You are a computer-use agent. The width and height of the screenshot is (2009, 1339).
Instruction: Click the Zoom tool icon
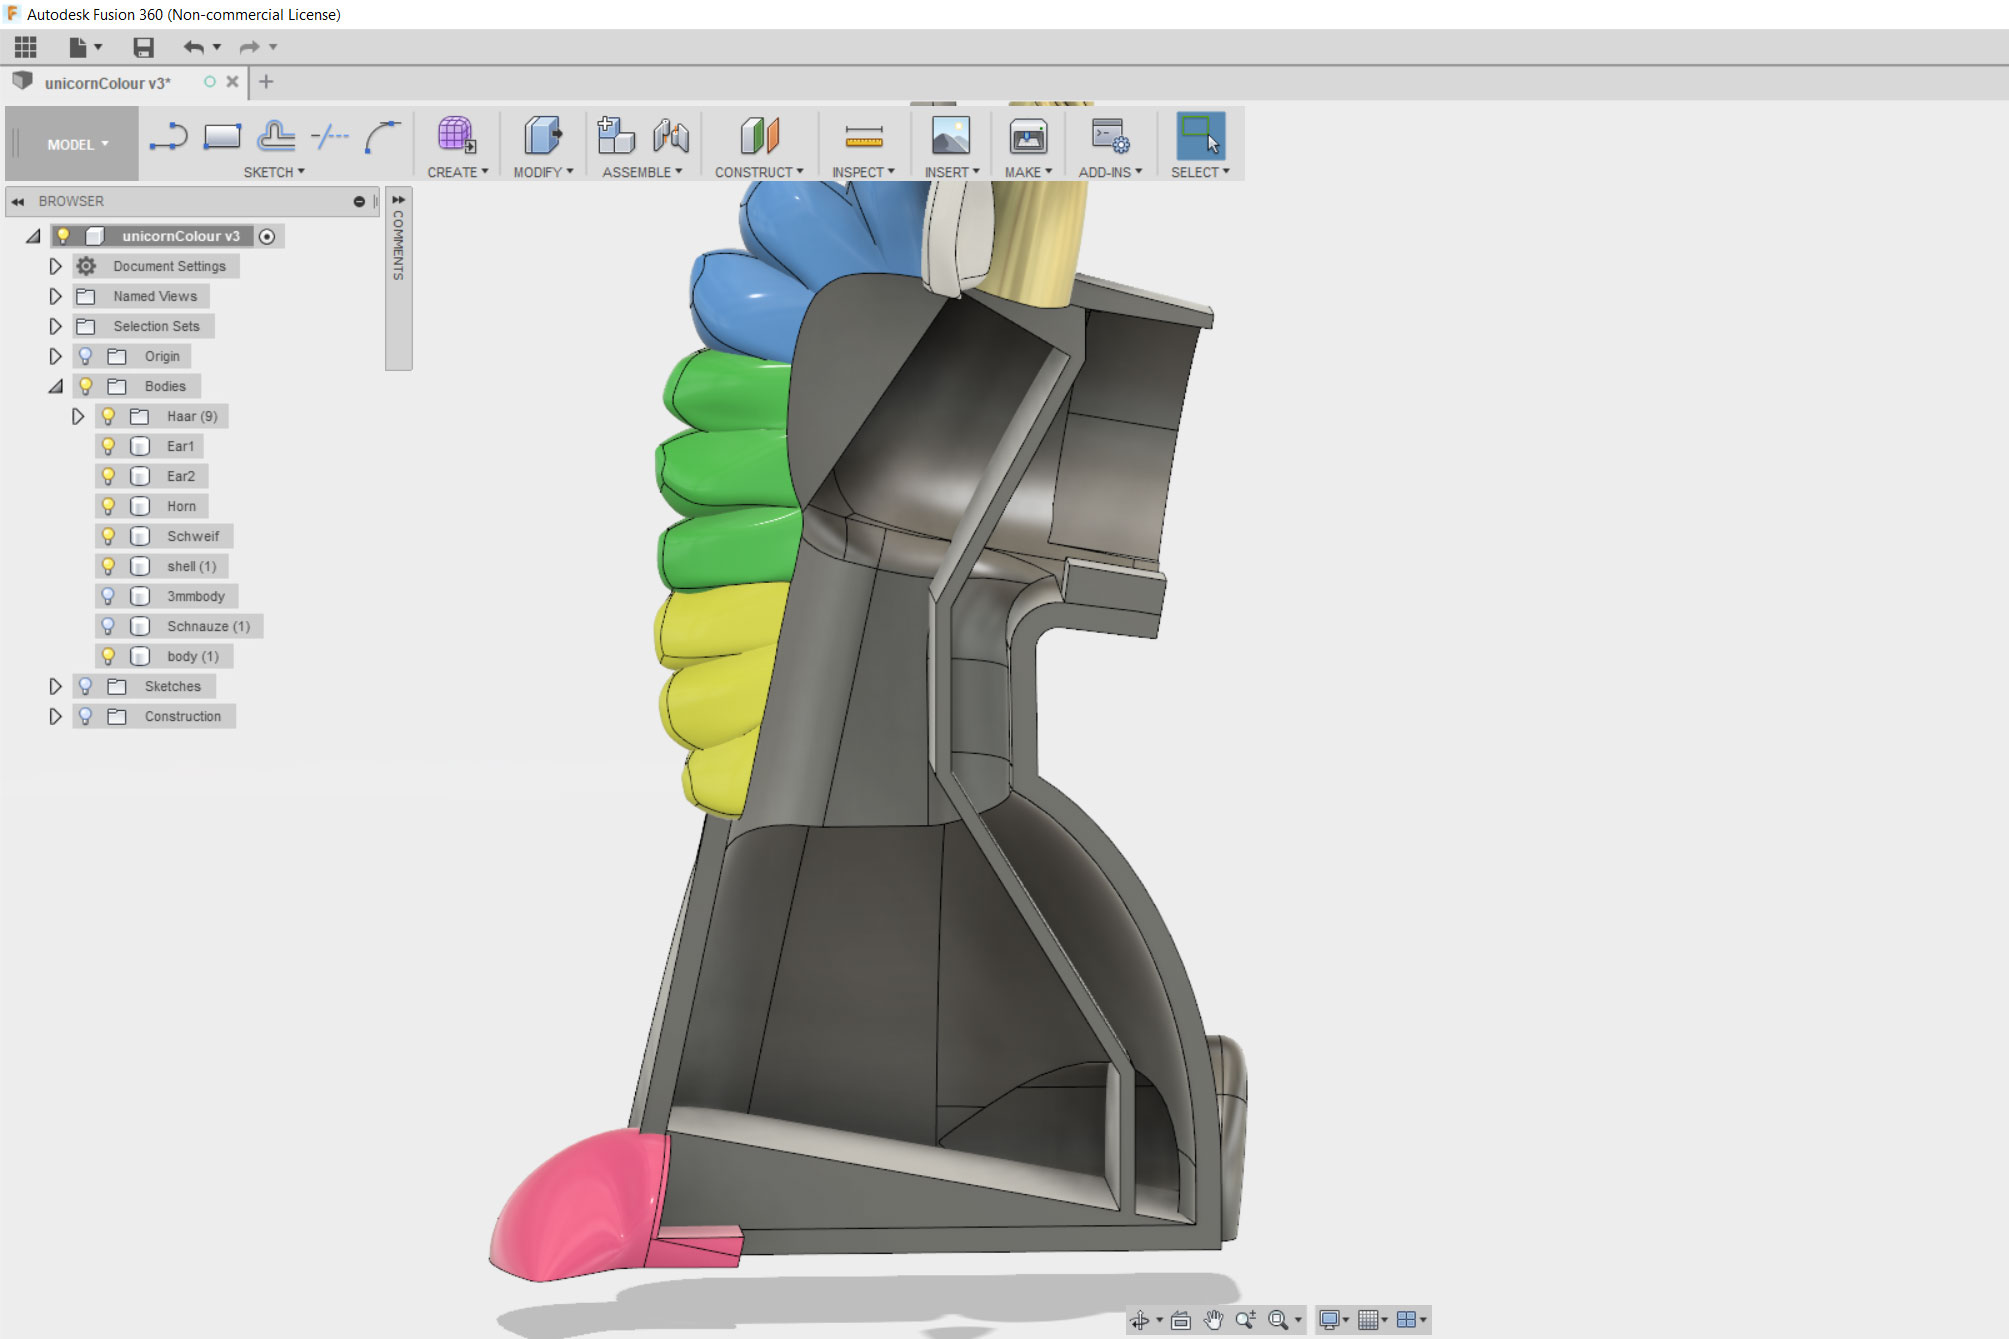[x=1245, y=1321]
